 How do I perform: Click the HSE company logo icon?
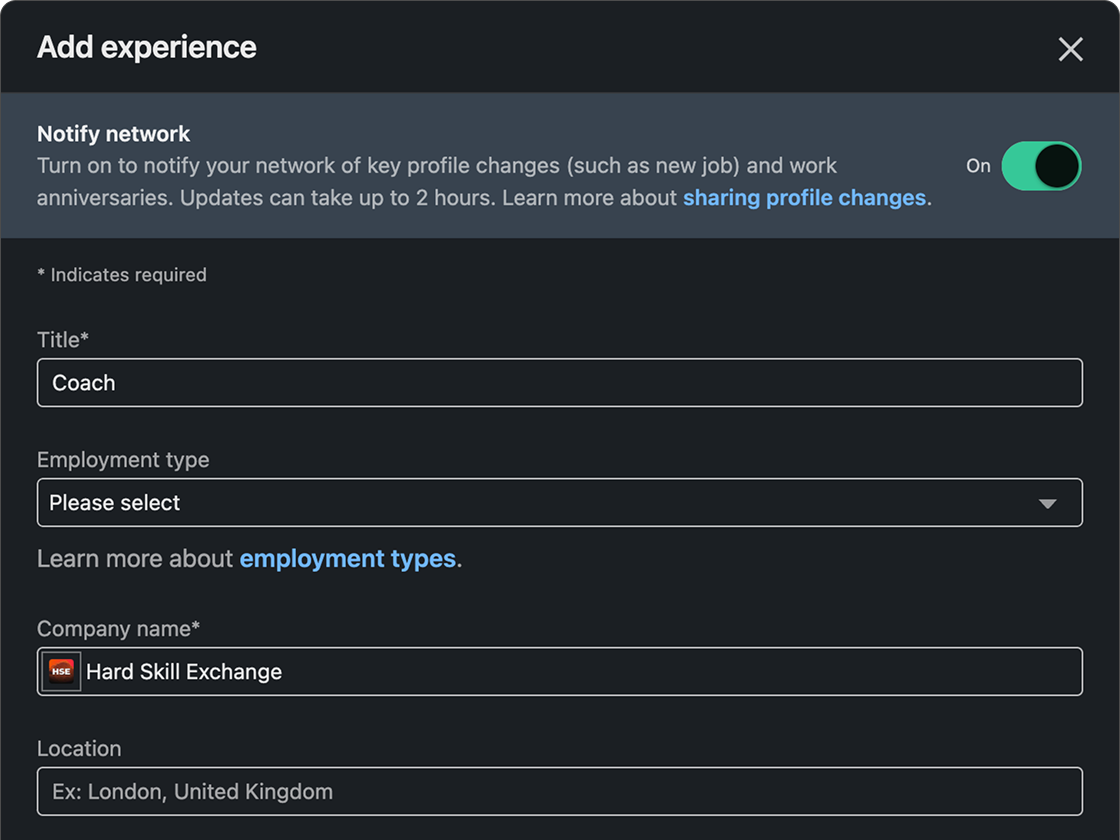click(61, 672)
